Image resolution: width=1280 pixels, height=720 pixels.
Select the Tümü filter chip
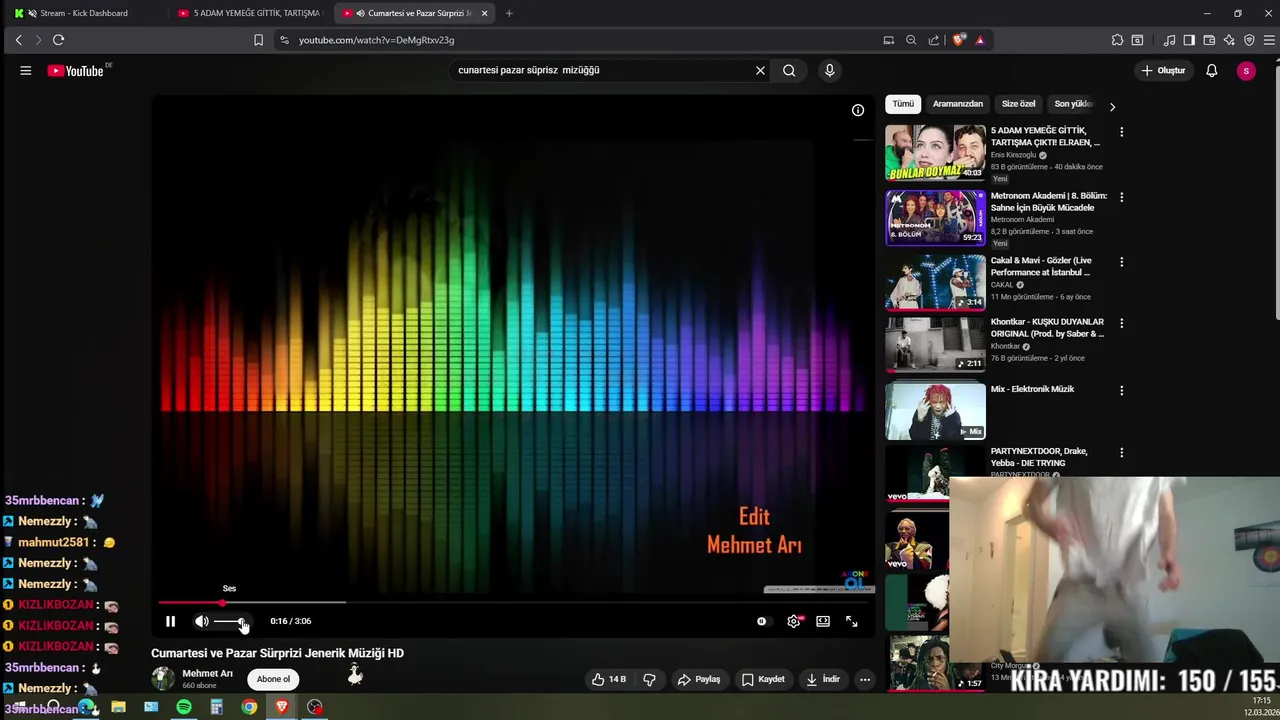tap(903, 104)
